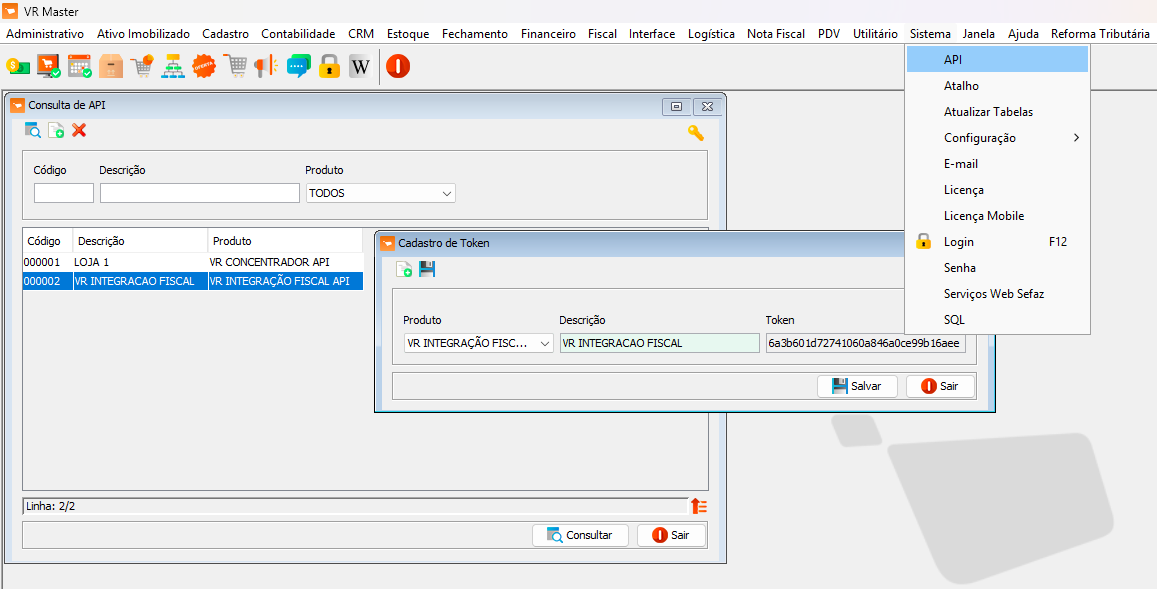Click the new record icon in Consulta de API
1157x589 pixels.
(56, 130)
